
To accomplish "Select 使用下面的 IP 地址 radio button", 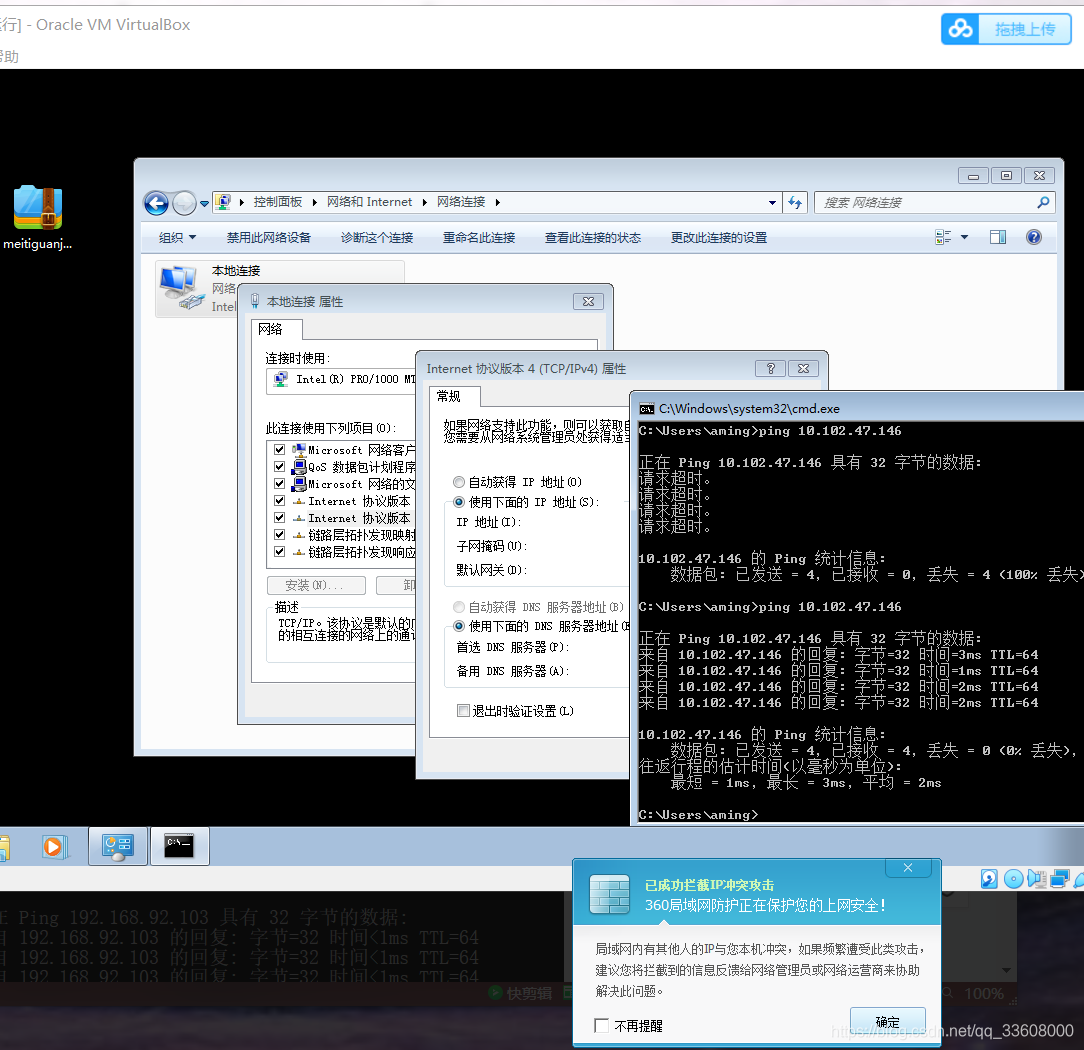I will click(x=458, y=502).
